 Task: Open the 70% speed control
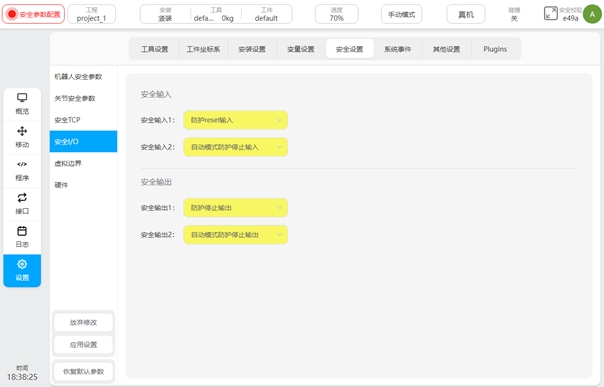337,14
